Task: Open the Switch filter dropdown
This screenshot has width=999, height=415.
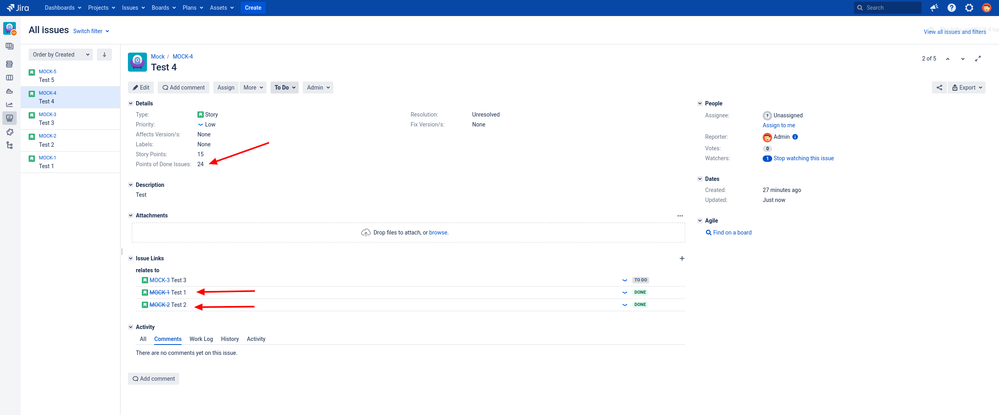Action: pos(91,31)
